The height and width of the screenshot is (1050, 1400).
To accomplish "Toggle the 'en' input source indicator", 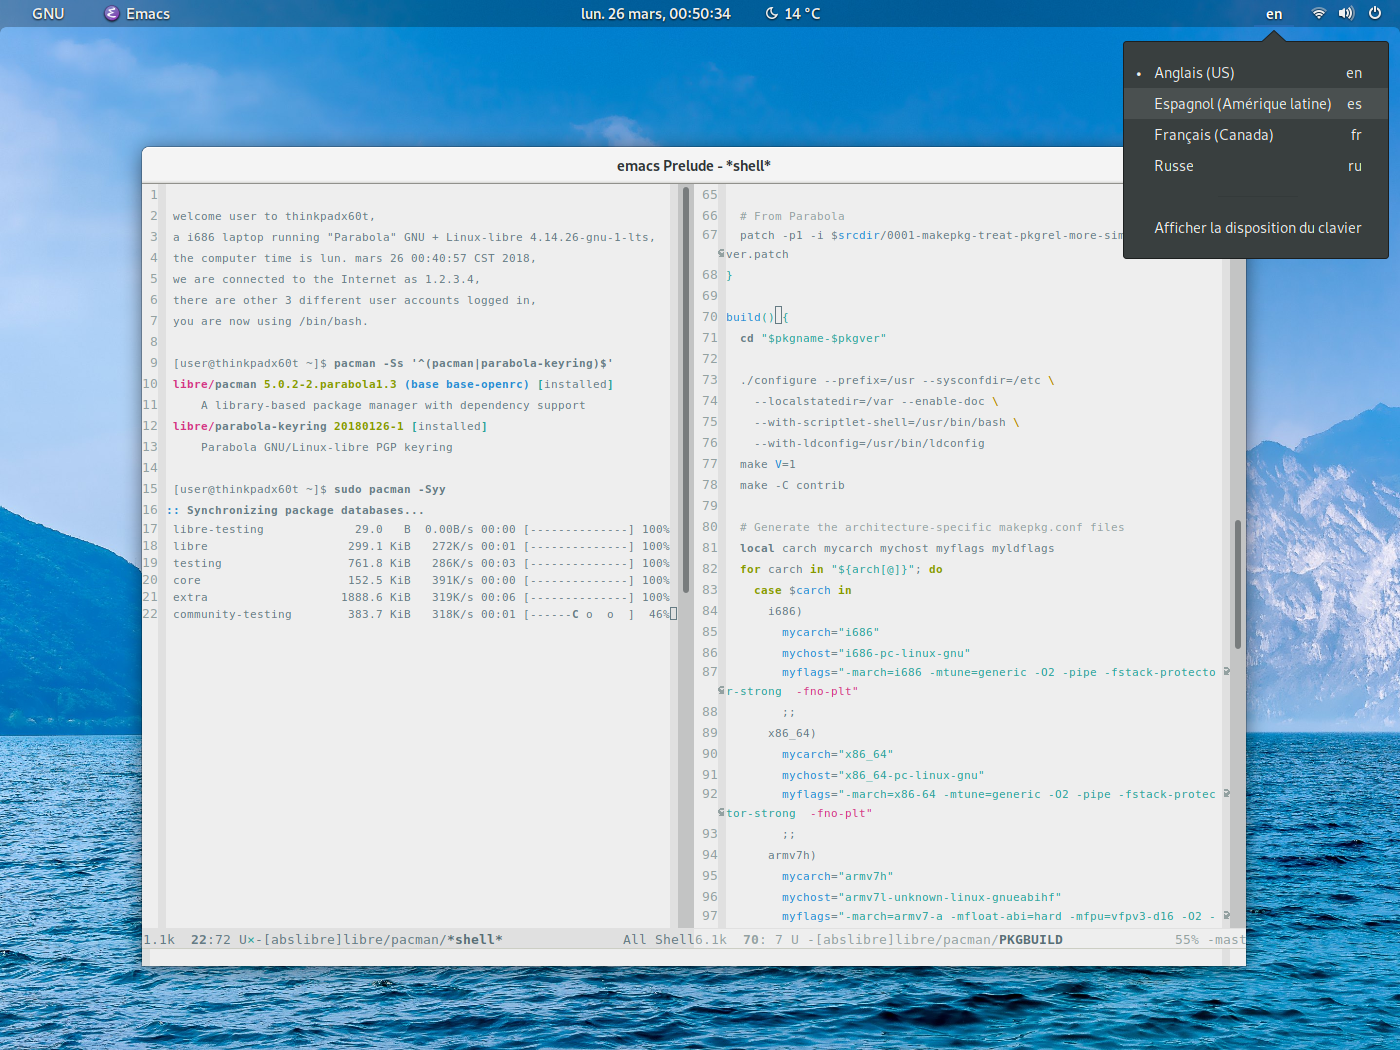I will pyautogui.click(x=1274, y=14).
